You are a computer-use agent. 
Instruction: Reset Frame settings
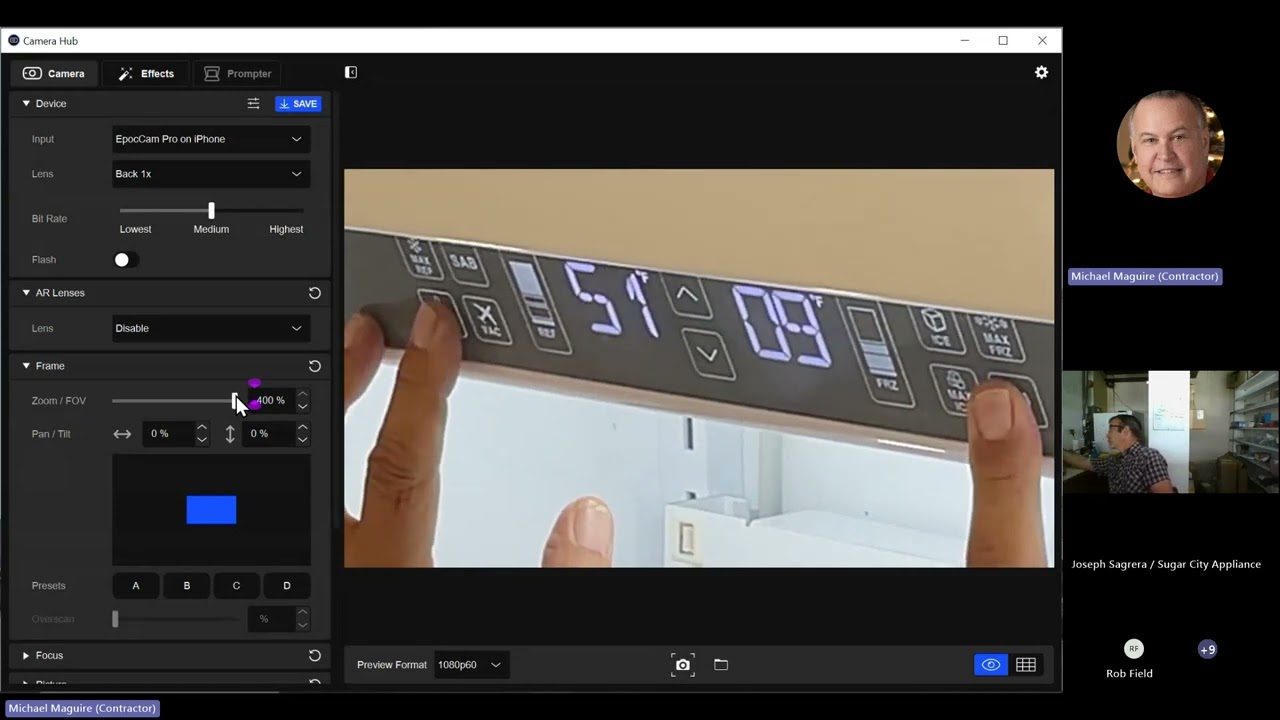pos(314,366)
